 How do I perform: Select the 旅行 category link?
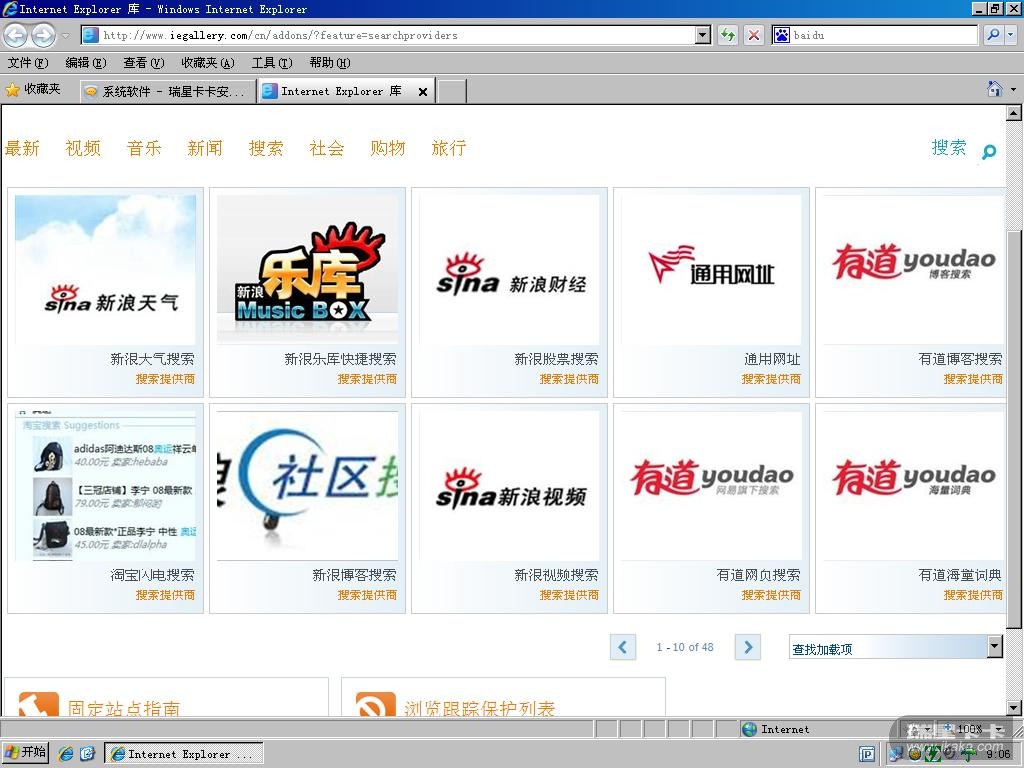pos(449,148)
